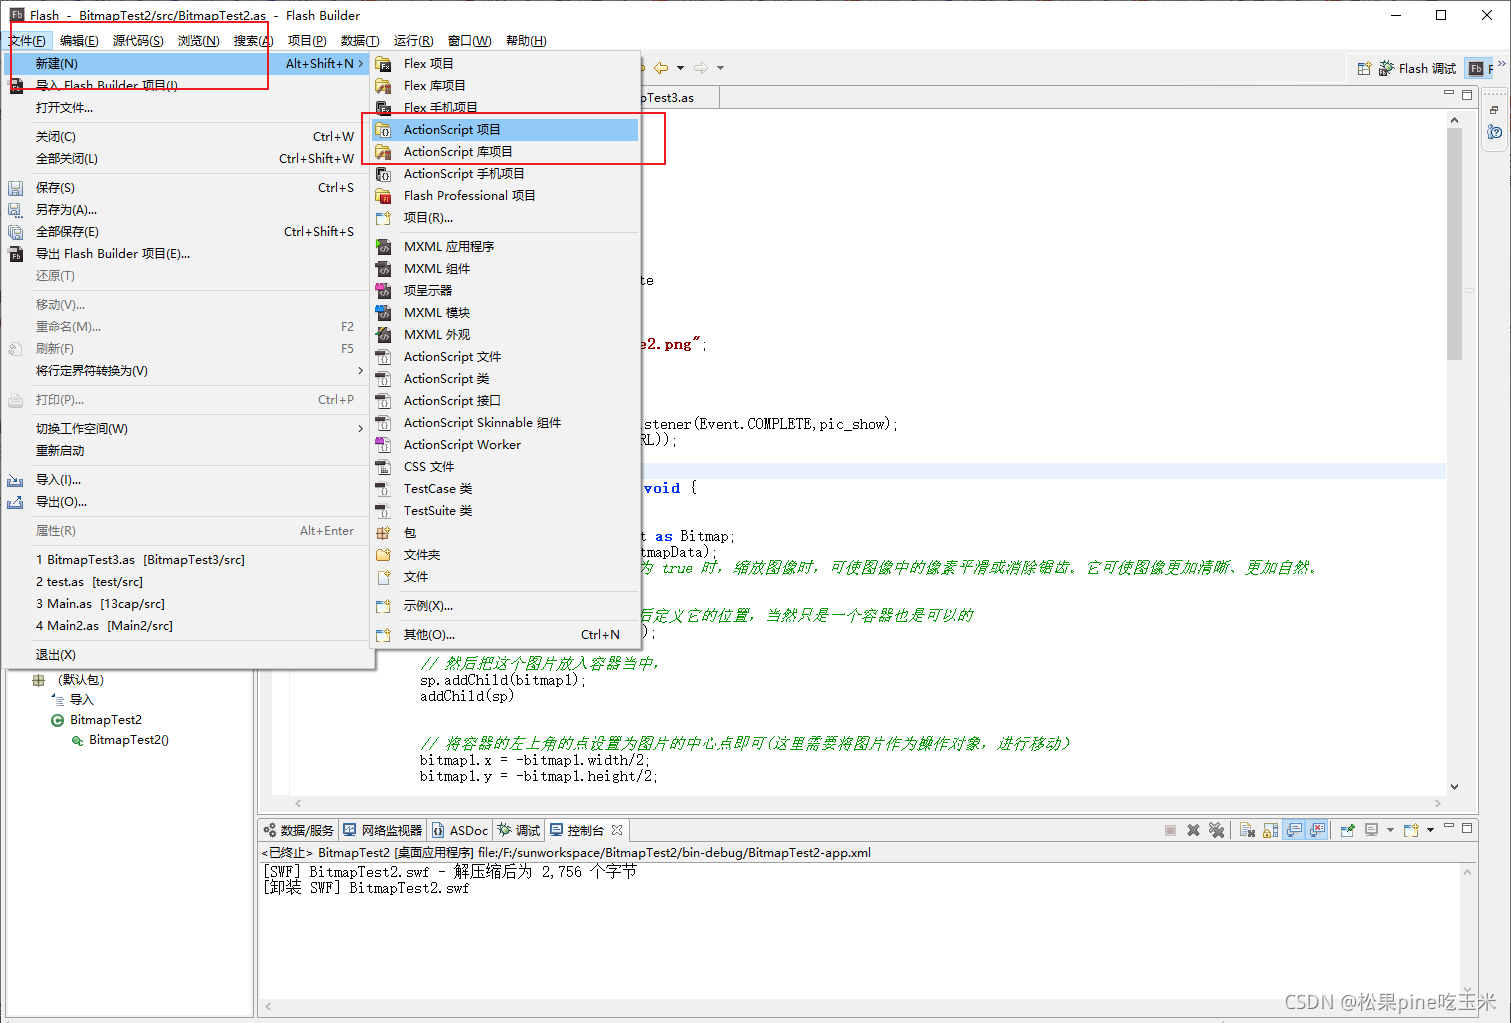Click the TestCase 类 icon

point(383,489)
